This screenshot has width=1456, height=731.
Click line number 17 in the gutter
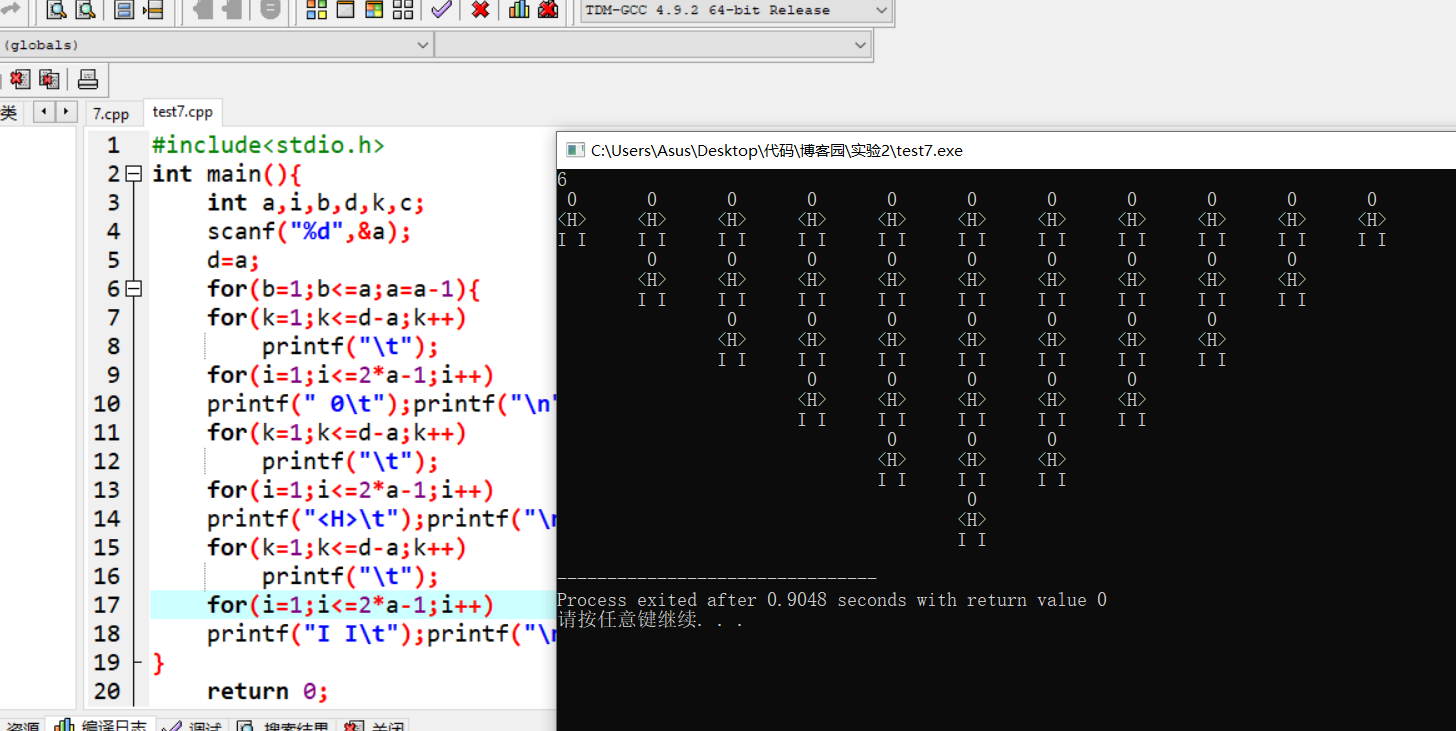point(108,605)
